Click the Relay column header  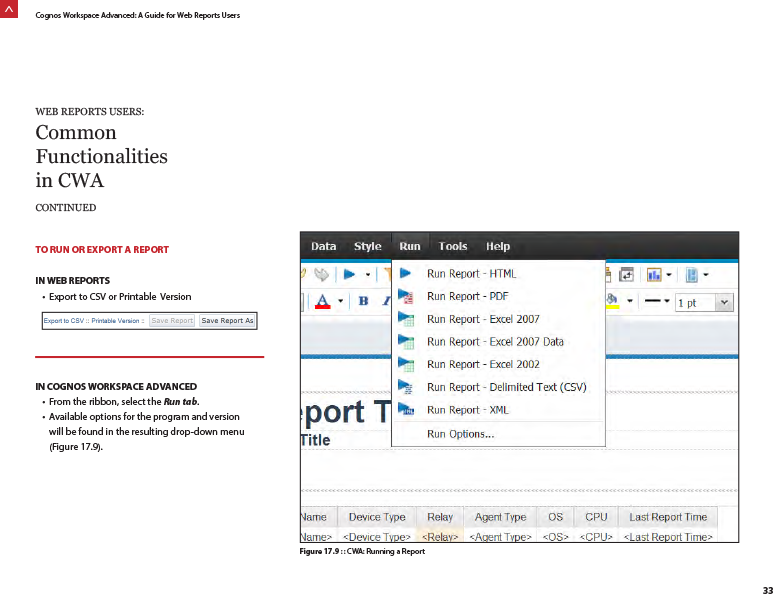coord(440,517)
